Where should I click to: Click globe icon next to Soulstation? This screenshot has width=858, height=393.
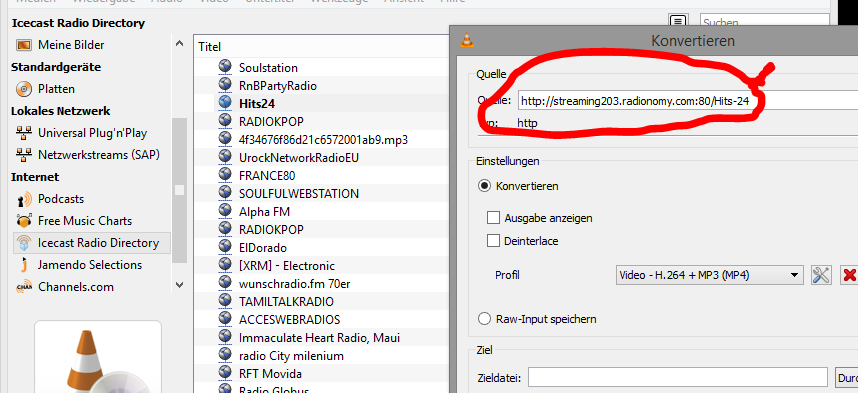225,67
